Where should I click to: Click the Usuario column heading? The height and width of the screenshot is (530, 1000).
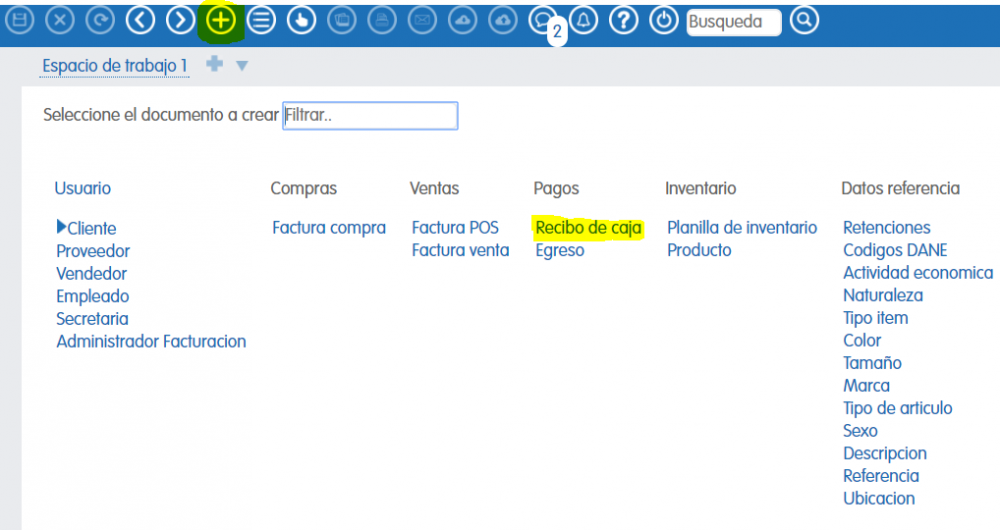point(83,188)
